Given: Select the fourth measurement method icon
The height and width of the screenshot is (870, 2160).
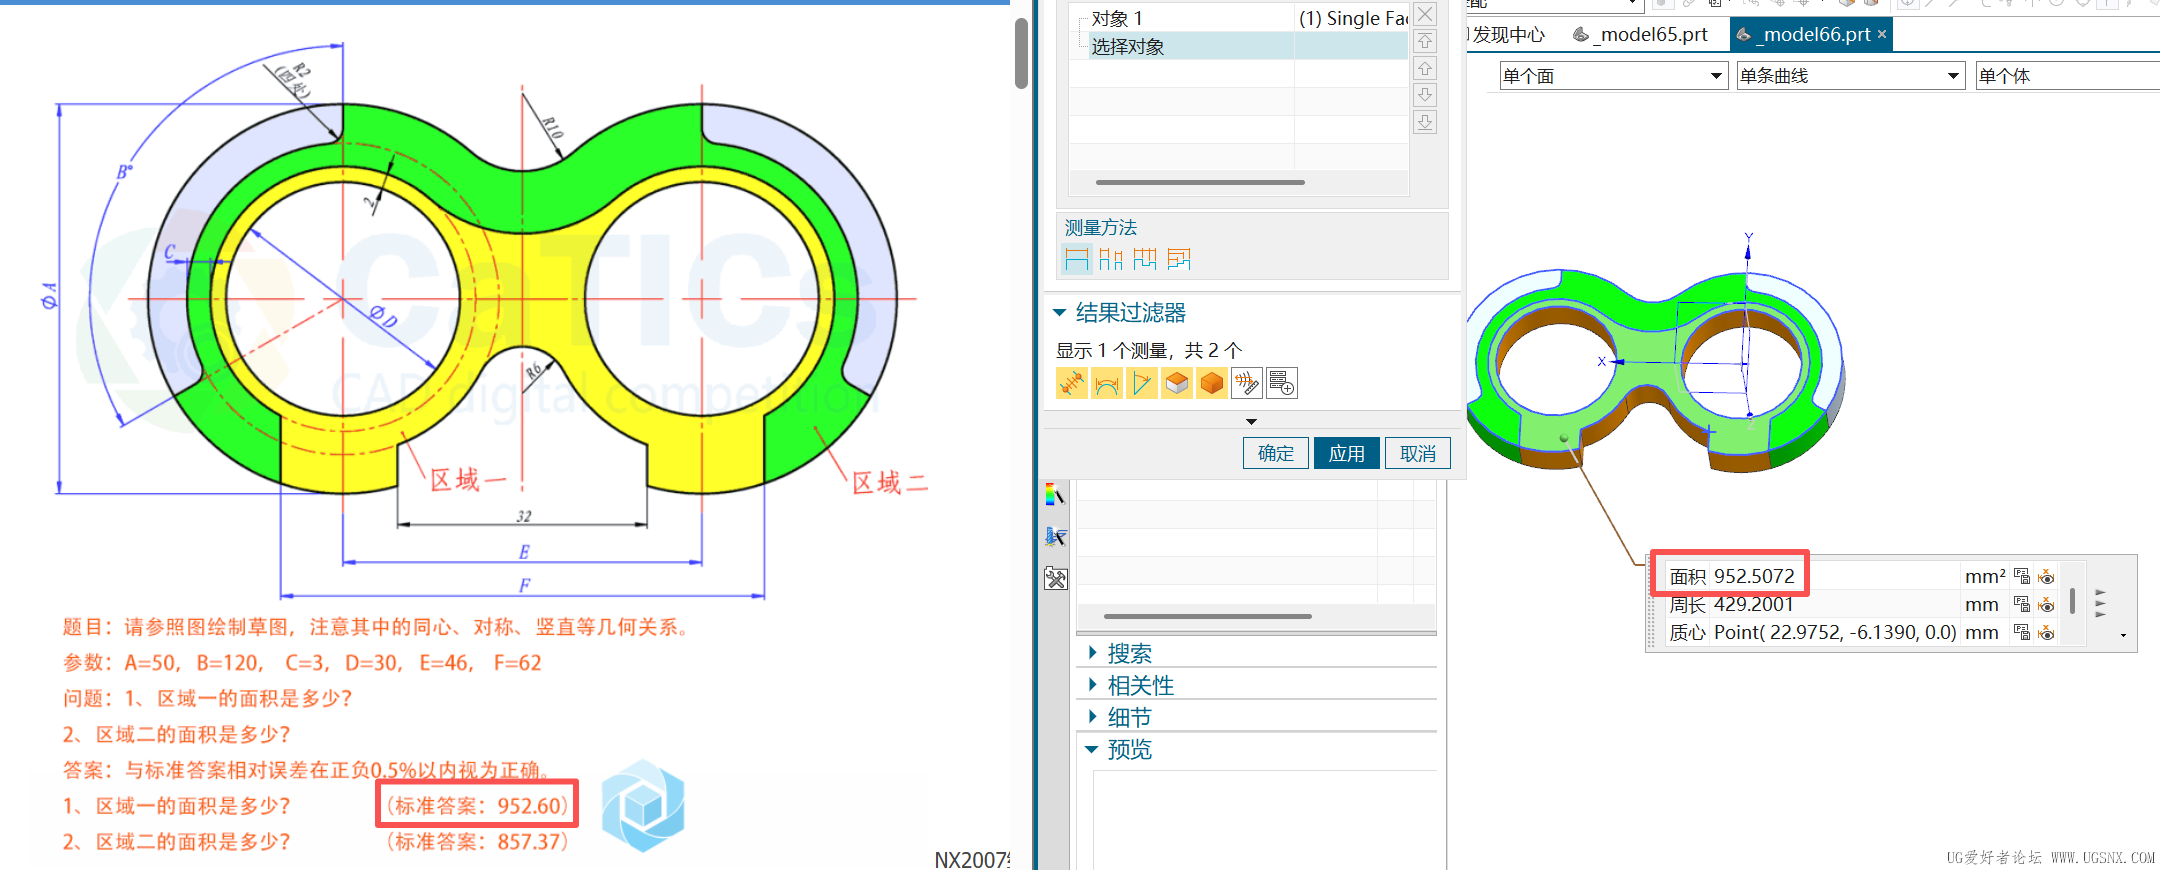Looking at the screenshot, I should [1179, 260].
